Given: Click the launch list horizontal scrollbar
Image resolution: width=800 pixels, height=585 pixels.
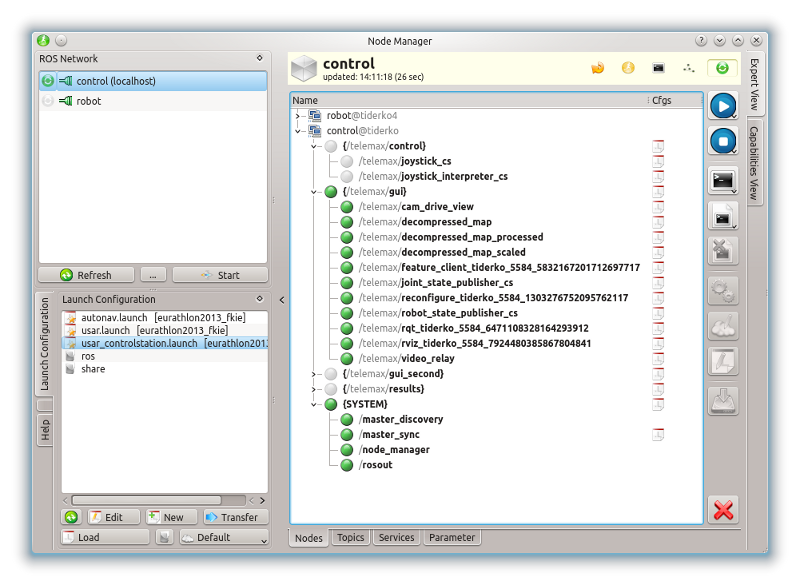Looking at the screenshot, I should point(150,500).
